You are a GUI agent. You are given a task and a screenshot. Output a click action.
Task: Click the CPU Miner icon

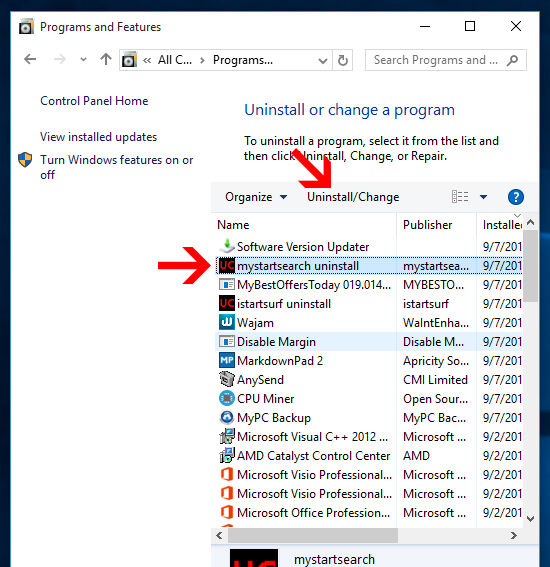pyautogui.click(x=227, y=398)
